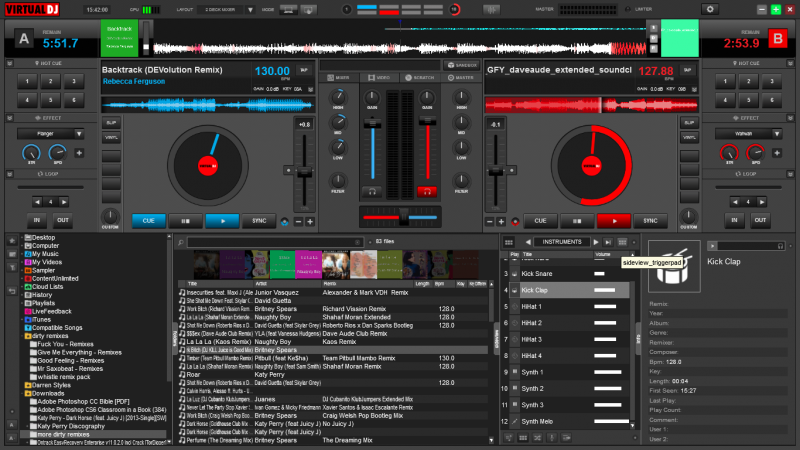800x450 pixels.
Task: Toggle SYNC on deck B
Action: tap(650, 221)
